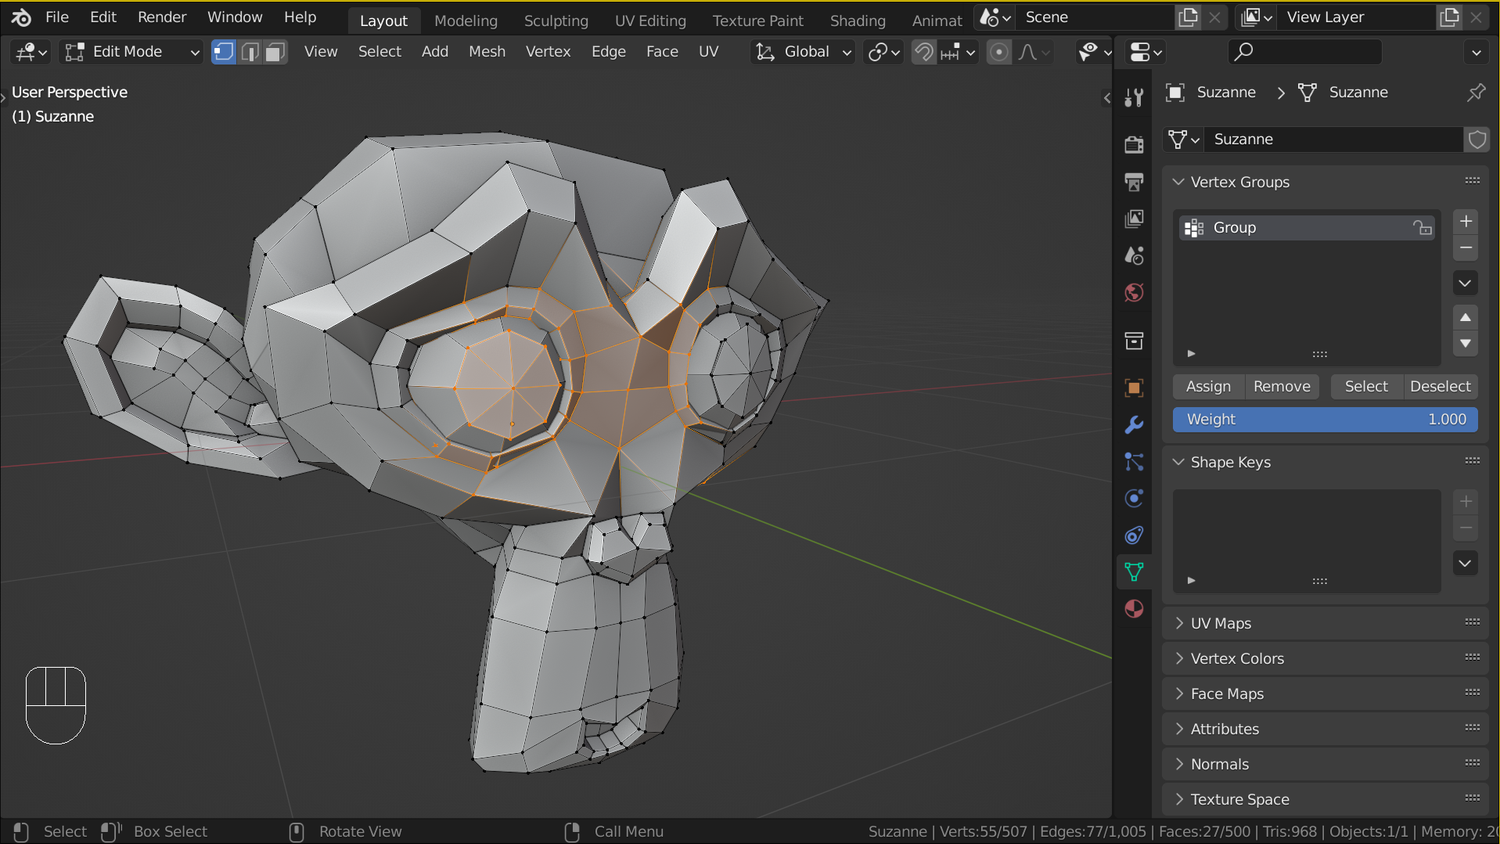1500x844 pixels.
Task: Open the File menu
Action: pyautogui.click(x=57, y=17)
